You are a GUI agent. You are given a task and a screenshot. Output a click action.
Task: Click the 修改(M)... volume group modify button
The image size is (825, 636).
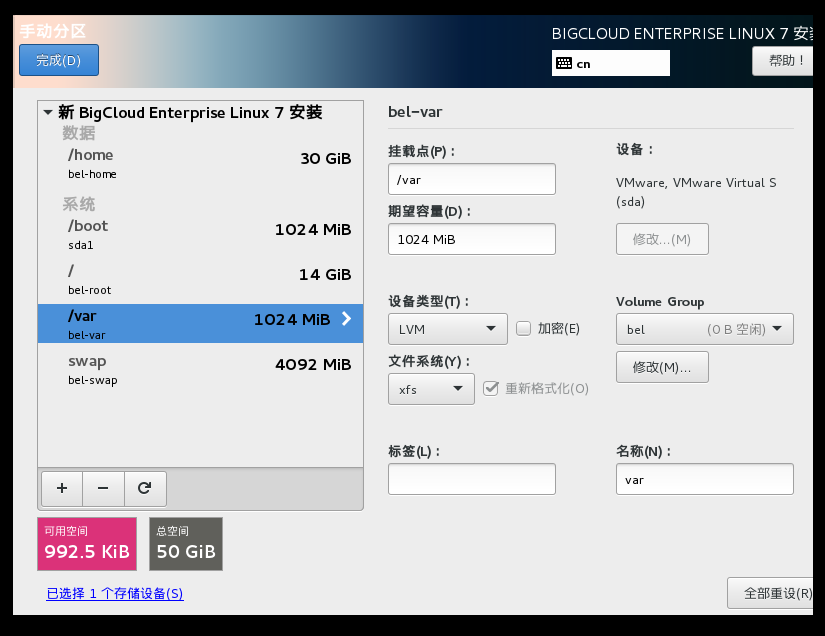662,367
